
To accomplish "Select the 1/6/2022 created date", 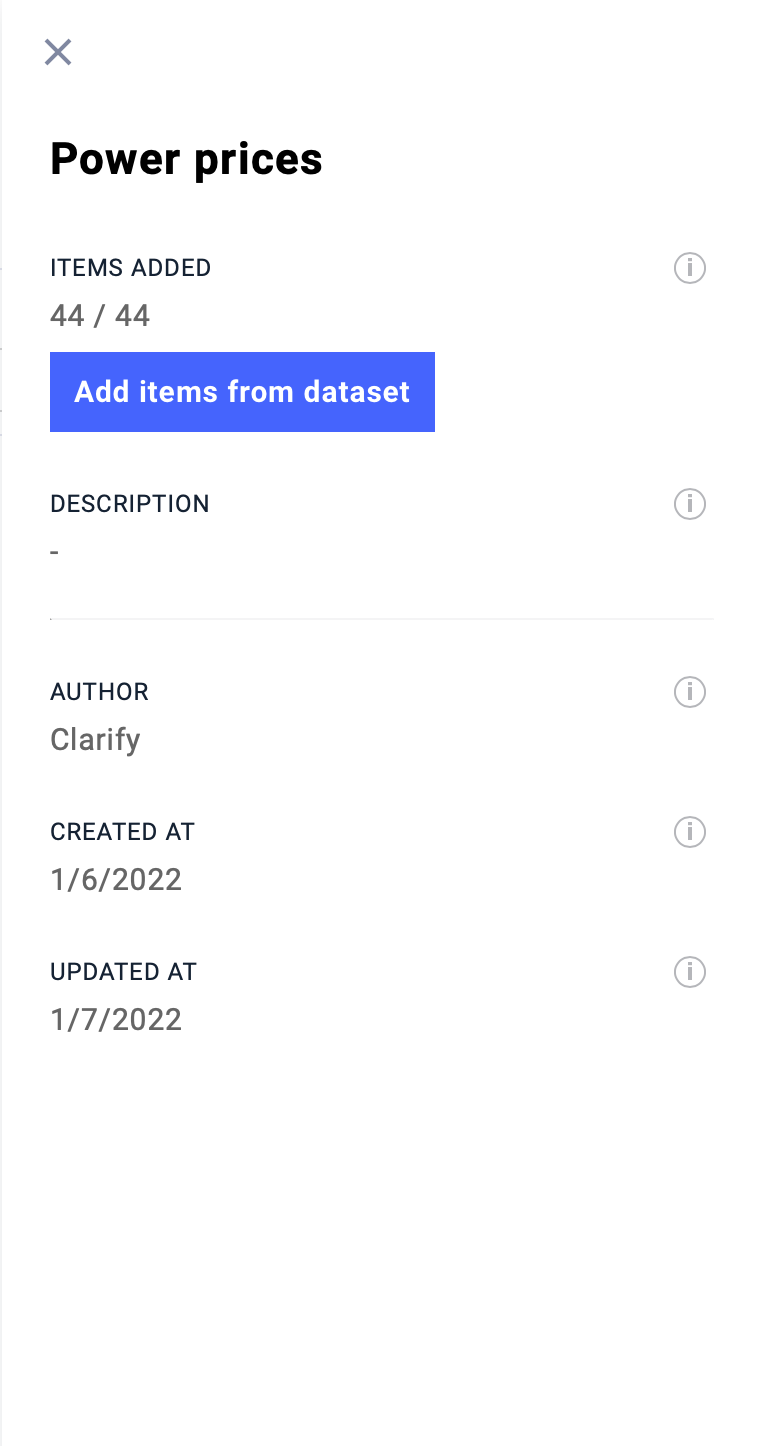I will 116,880.
